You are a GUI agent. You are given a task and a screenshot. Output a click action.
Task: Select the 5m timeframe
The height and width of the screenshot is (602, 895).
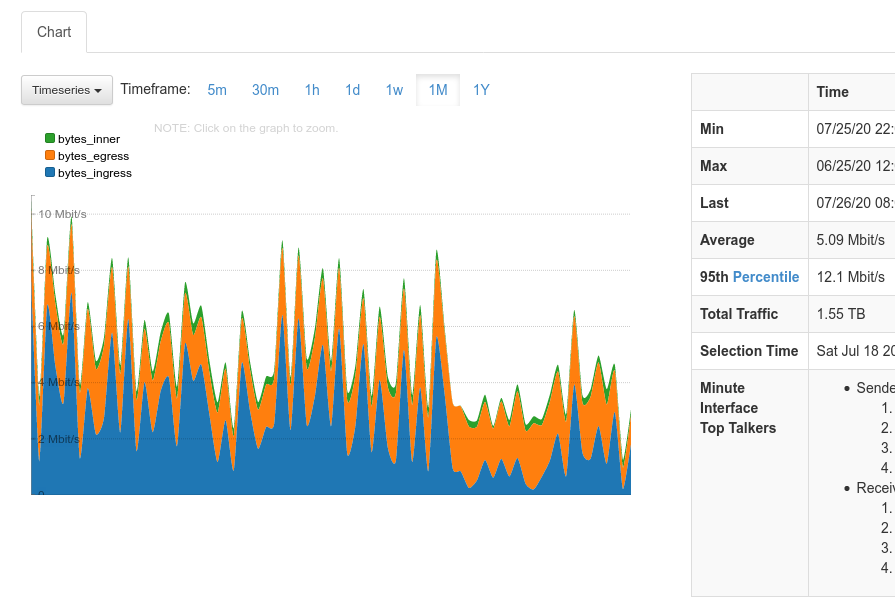[x=217, y=90]
